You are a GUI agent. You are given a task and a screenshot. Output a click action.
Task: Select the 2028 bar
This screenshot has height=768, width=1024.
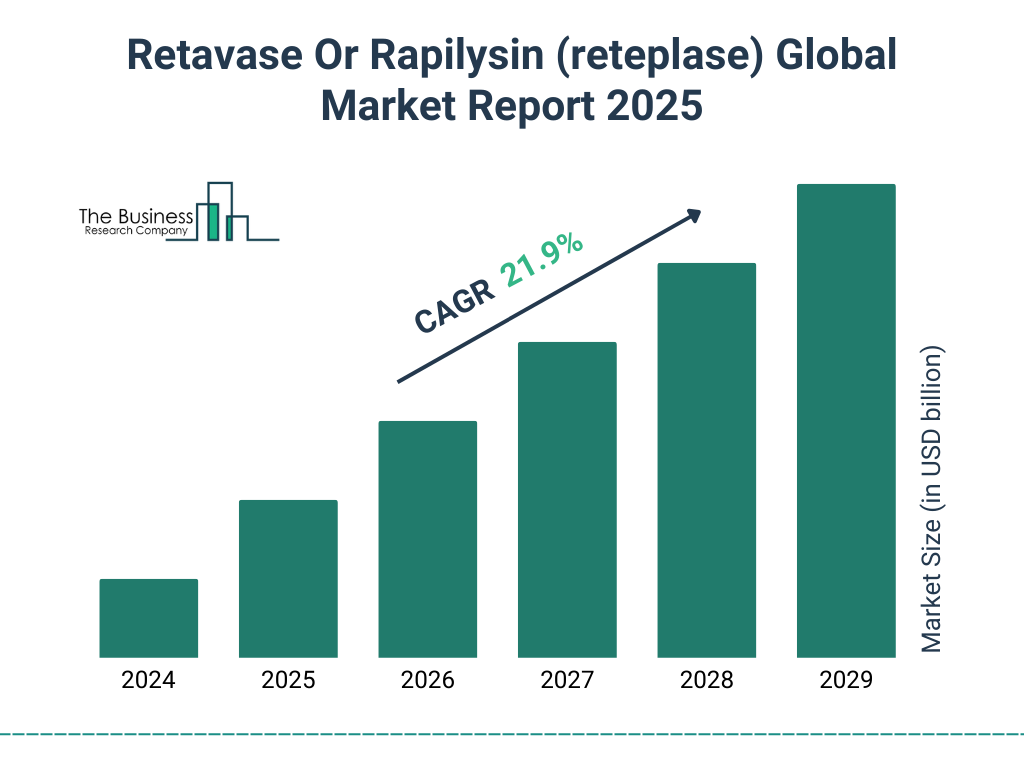click(707, 460)
